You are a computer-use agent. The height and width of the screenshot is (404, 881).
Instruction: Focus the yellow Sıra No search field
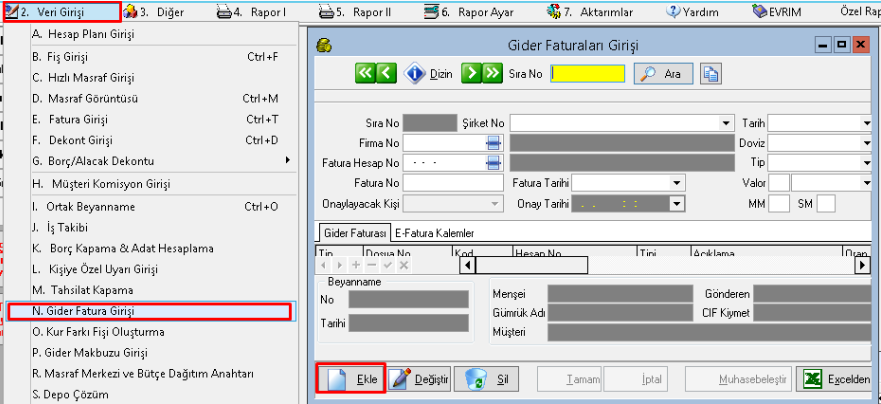point(588,74)
